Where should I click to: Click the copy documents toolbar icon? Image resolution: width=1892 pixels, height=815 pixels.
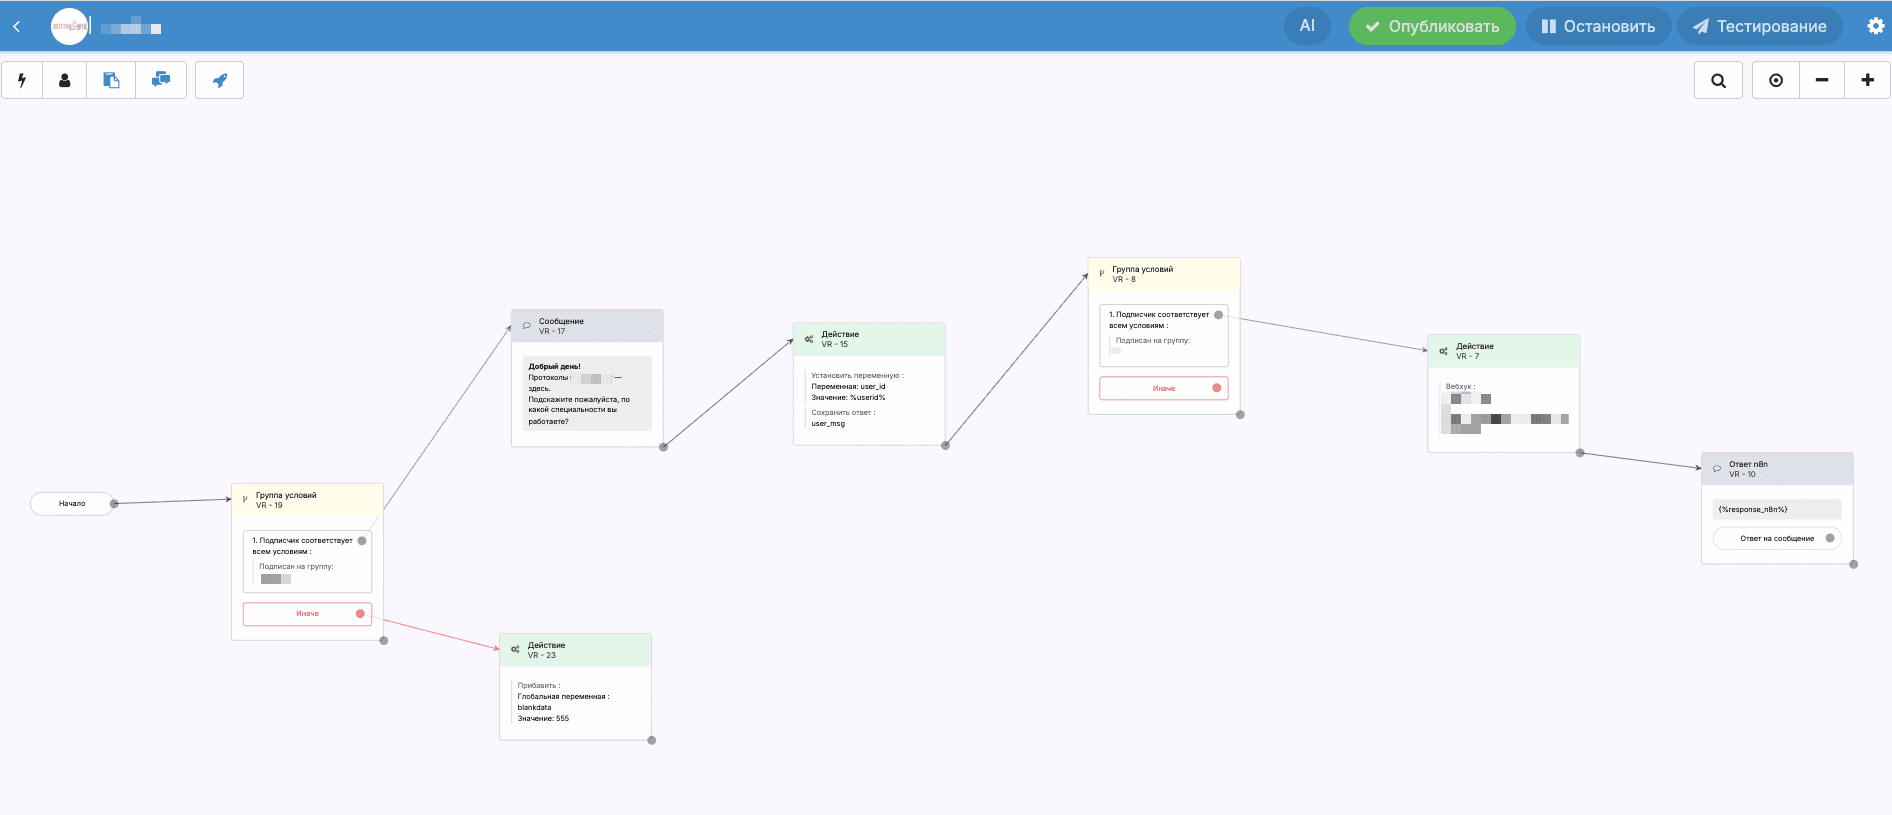click(x=111, y=80)
